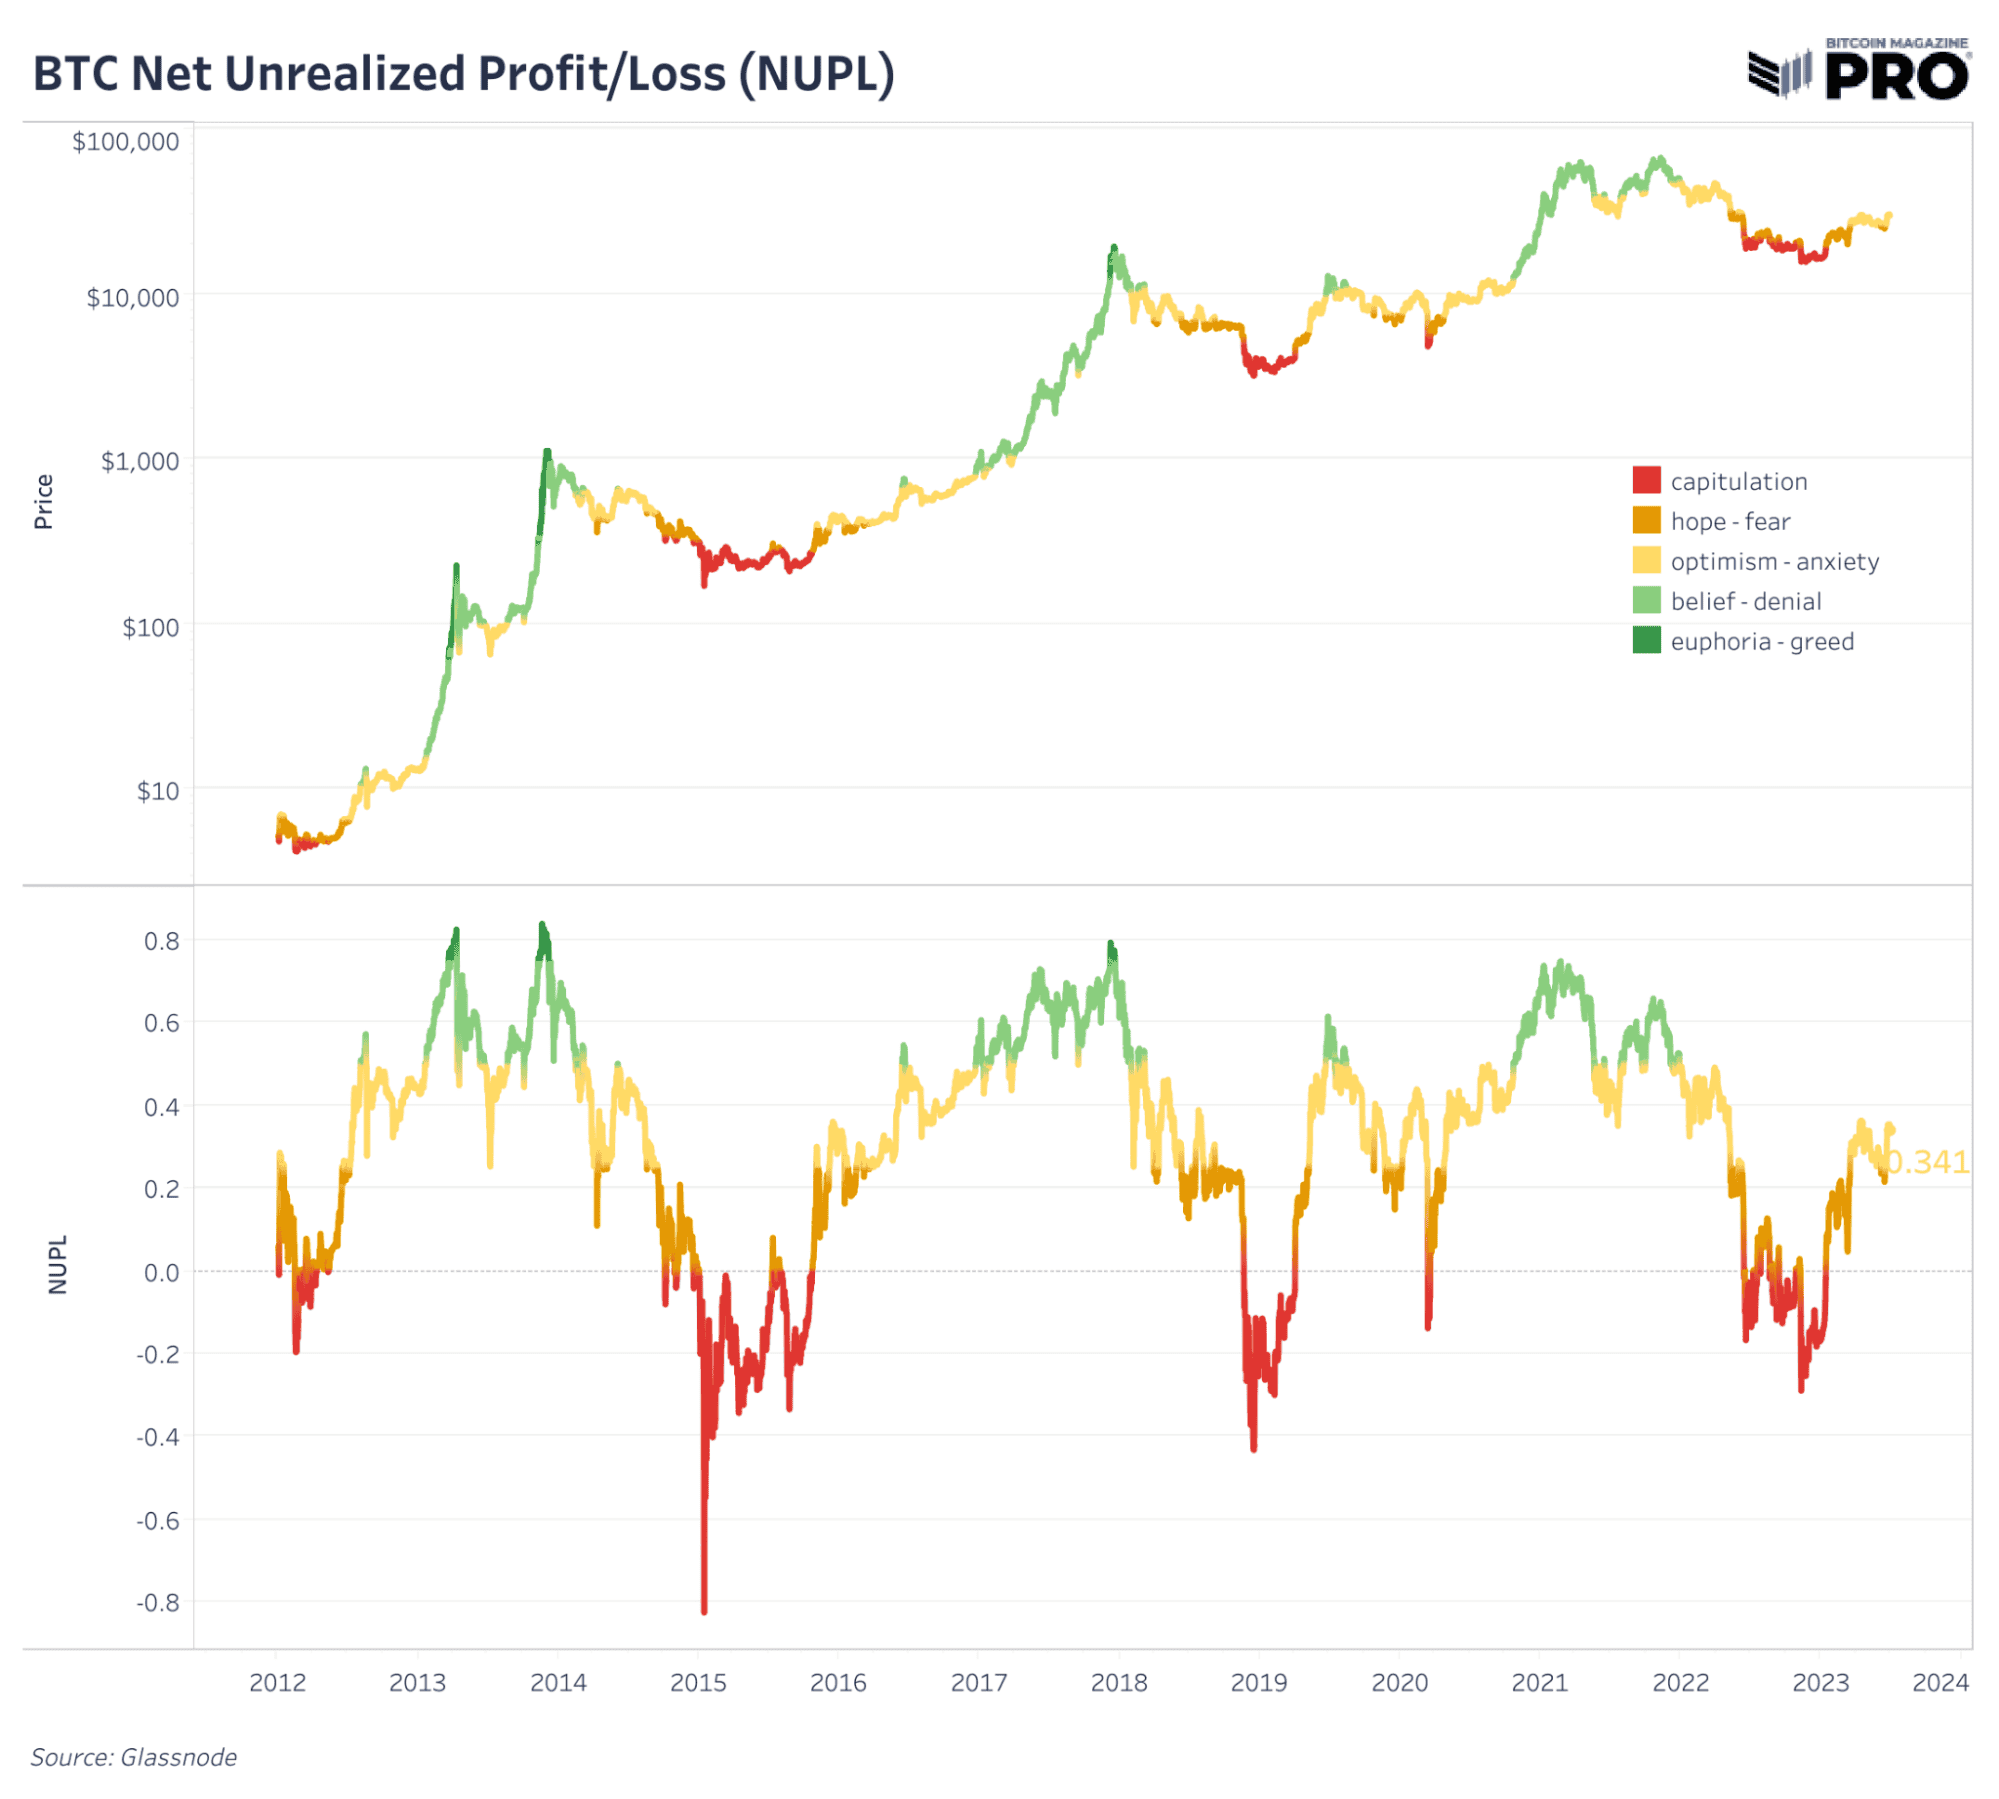Image resolution: width=1999 pixels, height=1799 pixels.
Task: Click the NUPL y-axis title
Action: pyautogui.click(x=58, y=1264)
